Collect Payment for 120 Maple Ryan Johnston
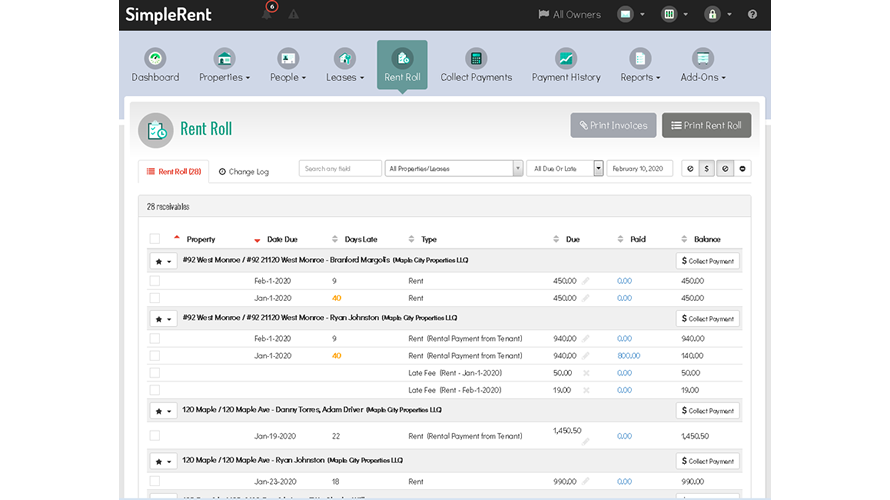The width and height of the screenshot is (890, 500). (708, 461)
